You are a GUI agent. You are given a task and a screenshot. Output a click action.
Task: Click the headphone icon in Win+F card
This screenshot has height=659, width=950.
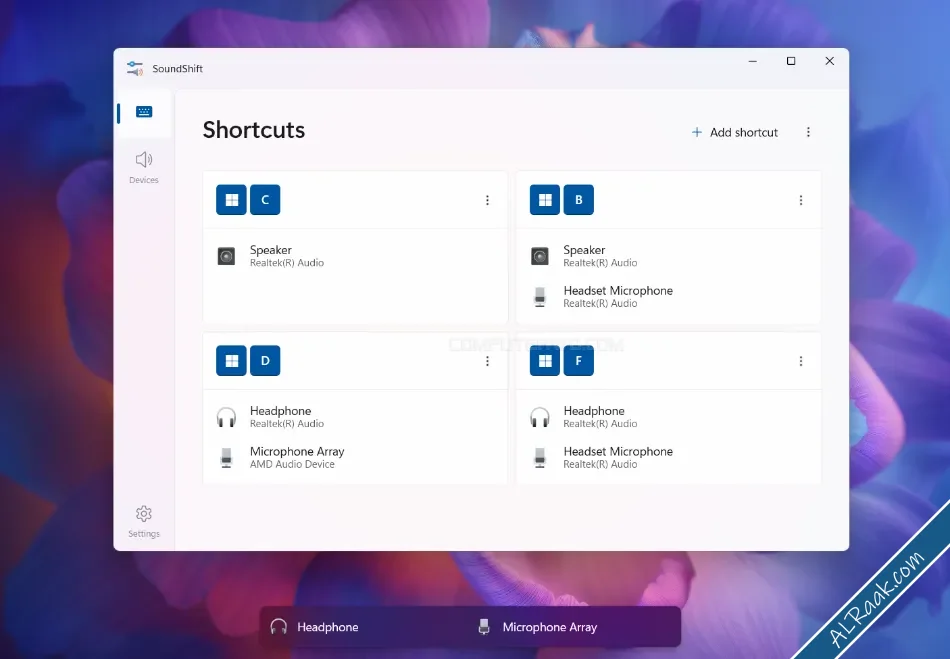540,417
